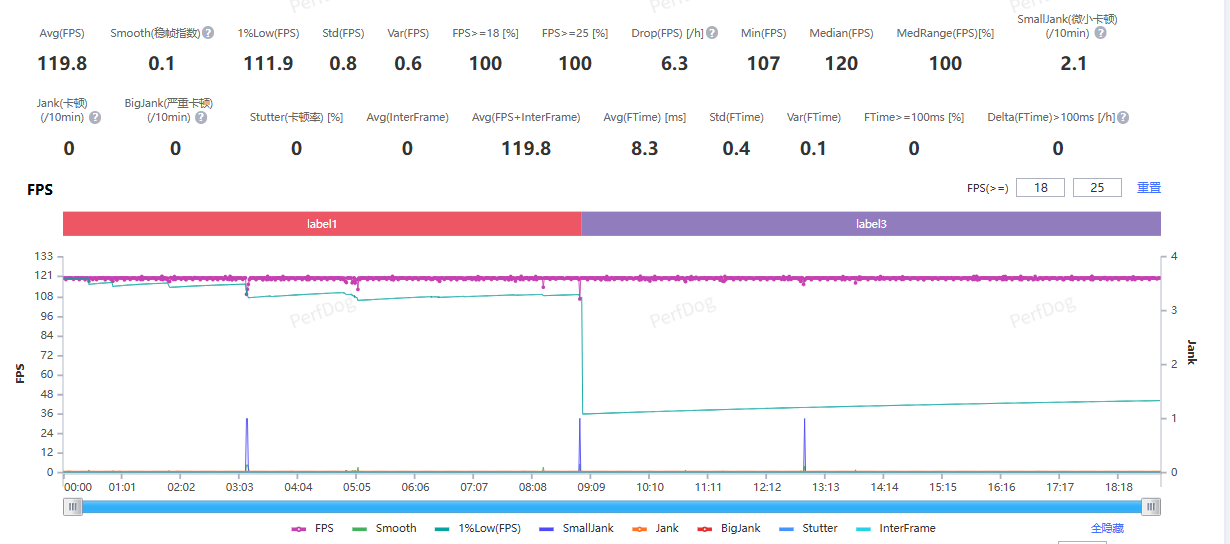This screenshot has height=544, width=1230.
Task: Click help icon beside Drop(FPS) [/h]
Action: point(712,33)
